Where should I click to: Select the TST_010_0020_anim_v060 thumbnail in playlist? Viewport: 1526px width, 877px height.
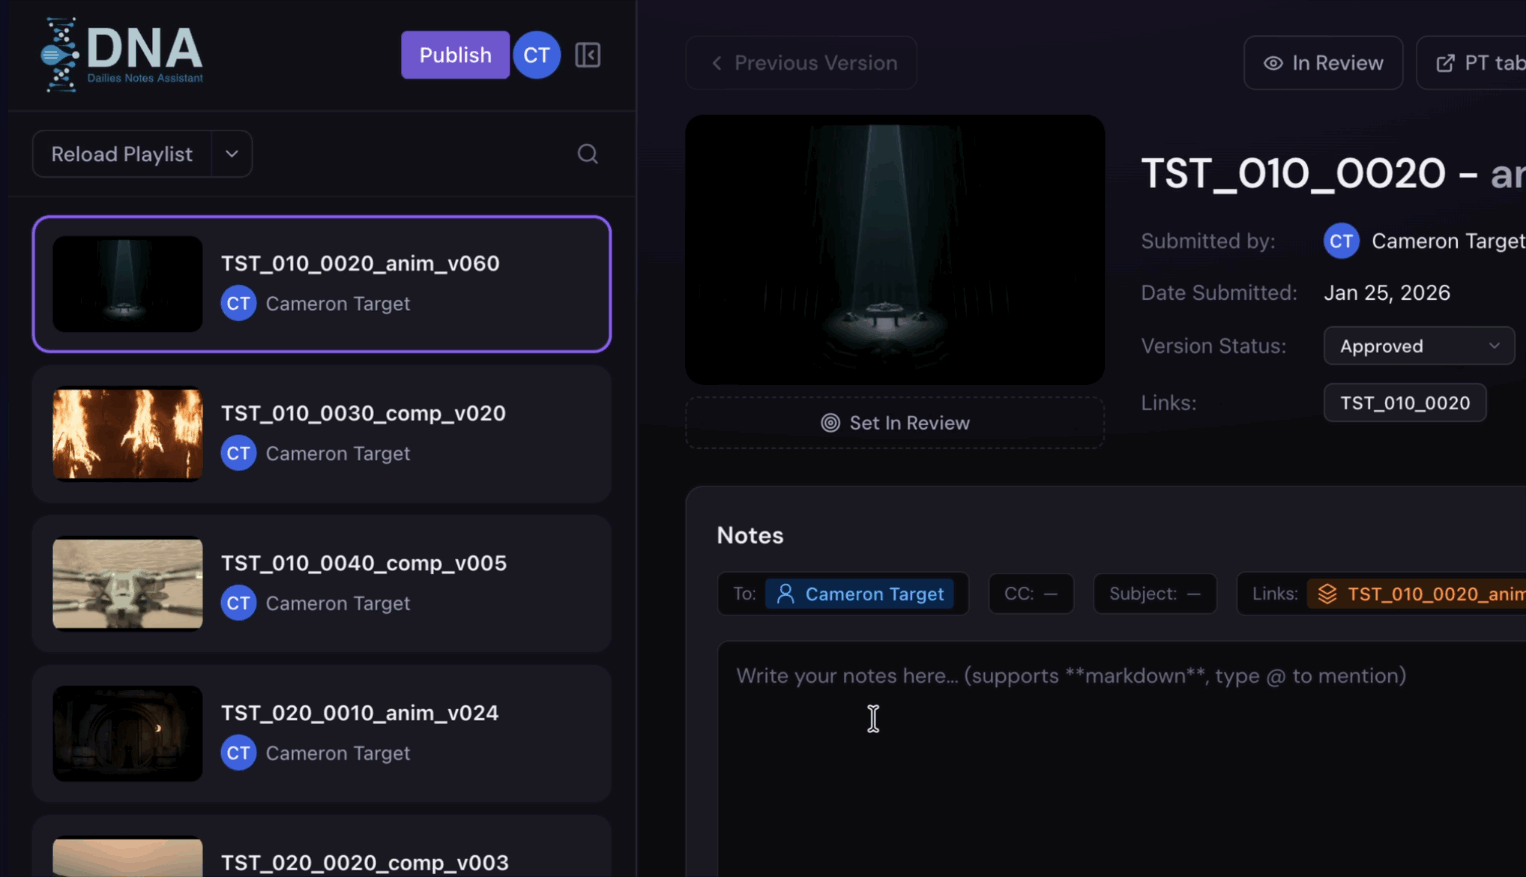pyautogui.click(x=128, y=284)
